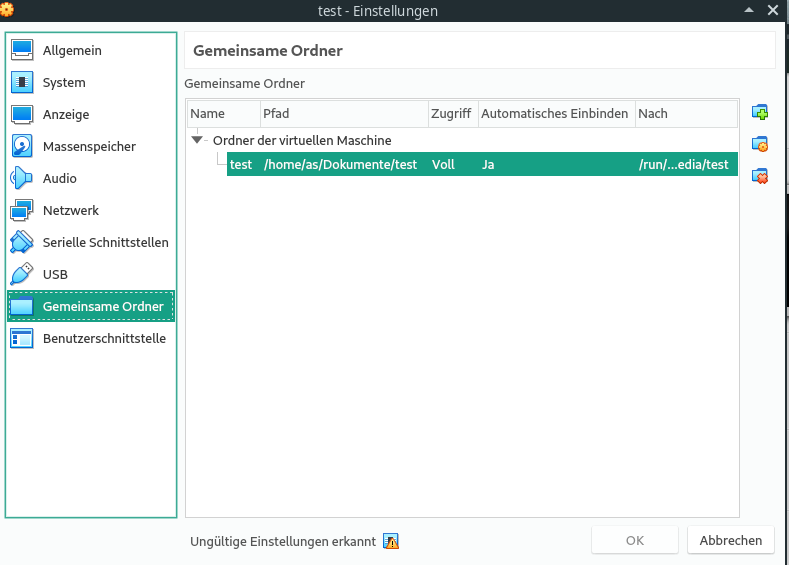Open the Benutzerschnittstelle settings page
Viewport: 789px width, 565px height.
(x=104, y=338)
